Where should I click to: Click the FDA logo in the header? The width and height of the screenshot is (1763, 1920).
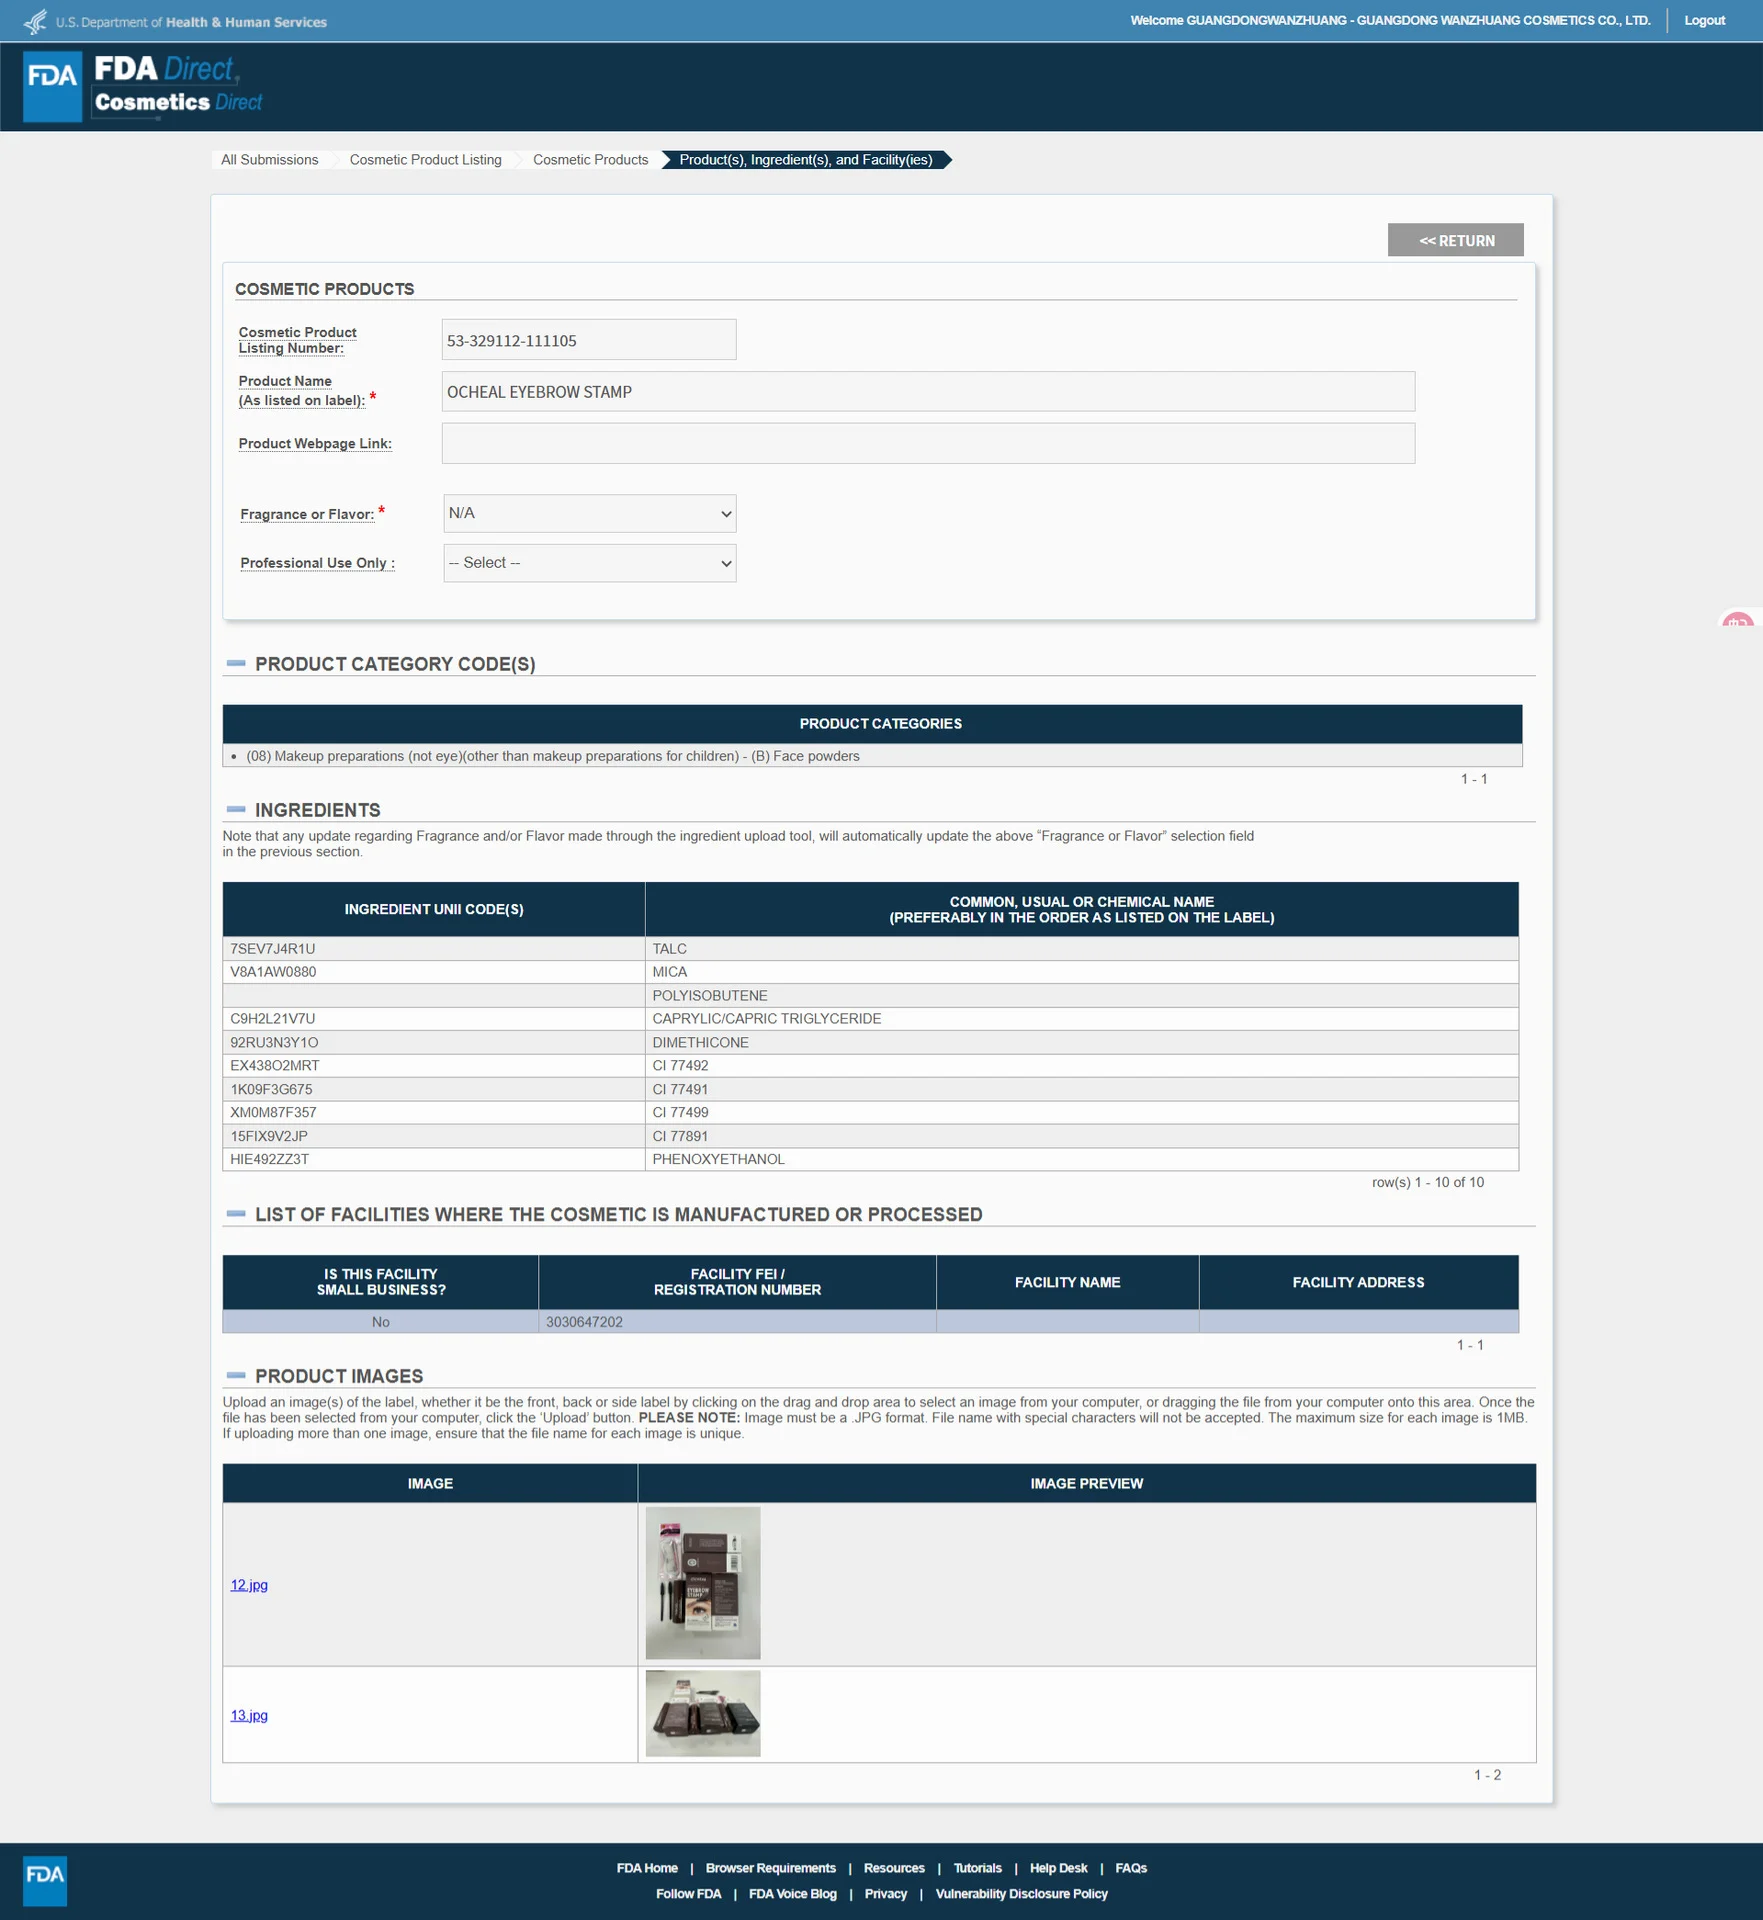[52, 86]
